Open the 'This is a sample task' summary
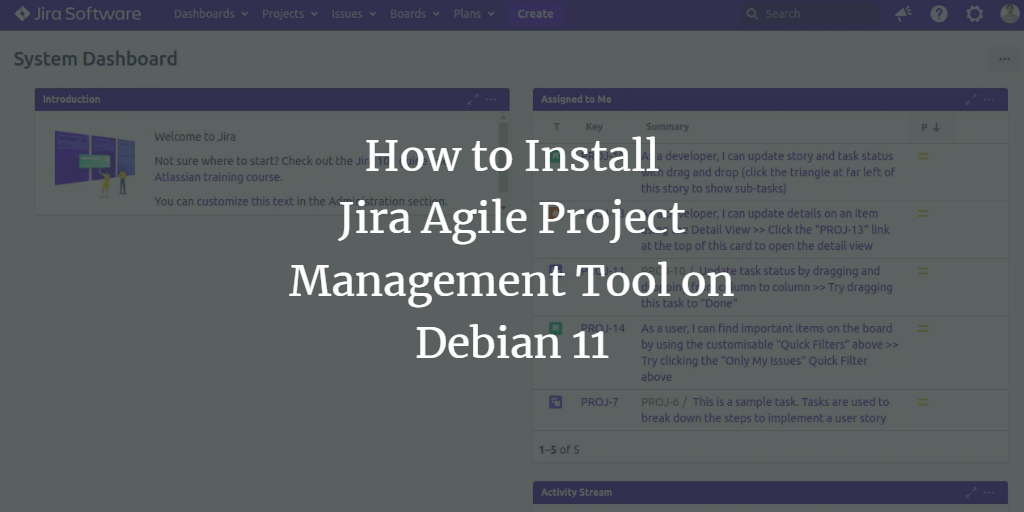 point(765,410)
